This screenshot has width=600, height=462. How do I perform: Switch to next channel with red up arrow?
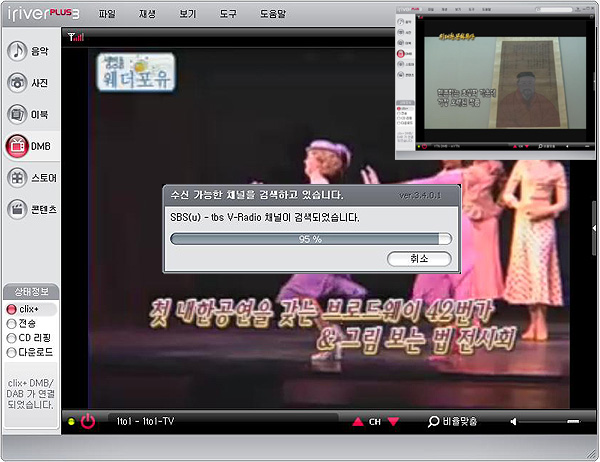pyautogui.click(x=357, y=421)
